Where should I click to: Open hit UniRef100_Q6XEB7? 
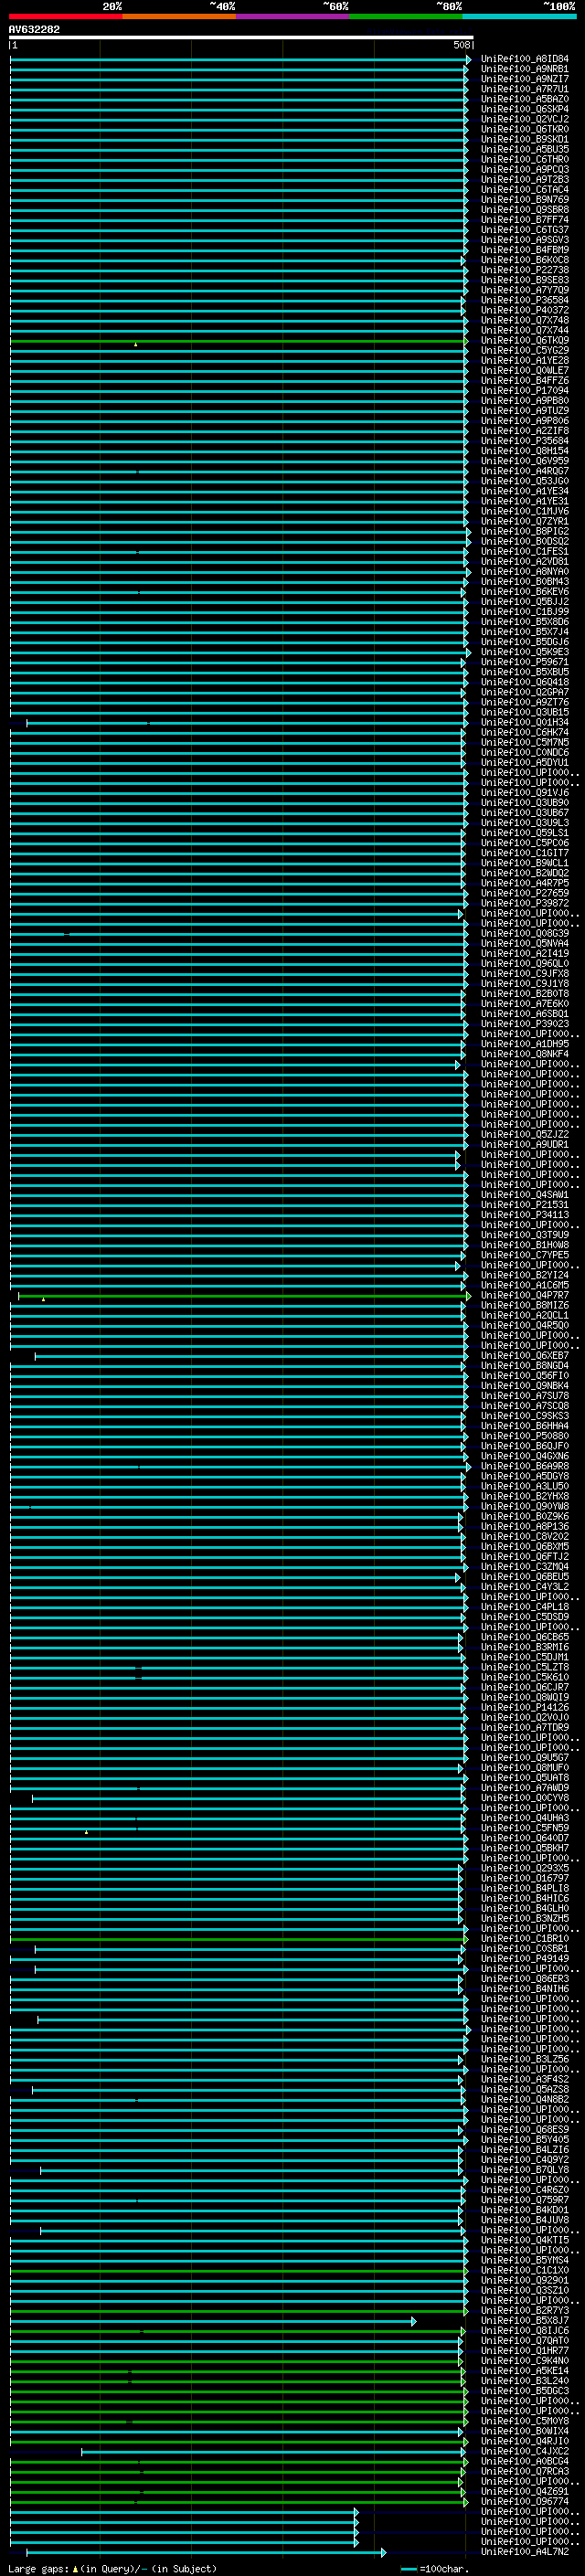click(525, 1356)
